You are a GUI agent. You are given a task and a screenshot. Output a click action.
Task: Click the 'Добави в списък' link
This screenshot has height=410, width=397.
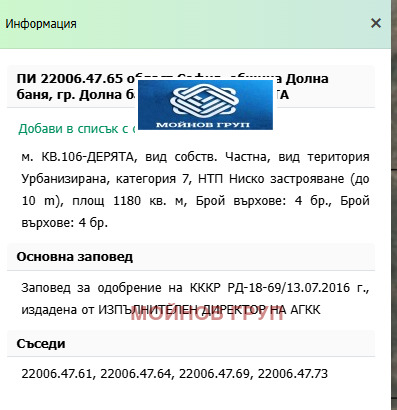tap(78, 129)
